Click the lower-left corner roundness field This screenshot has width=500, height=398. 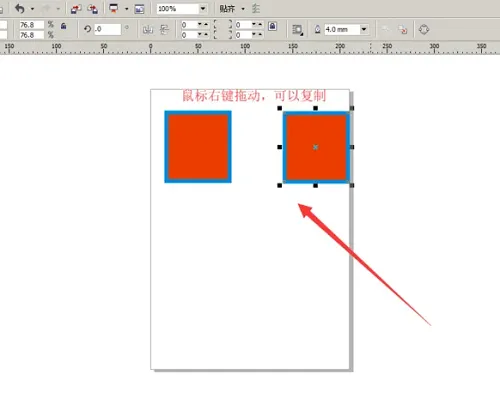click(189, 35)
